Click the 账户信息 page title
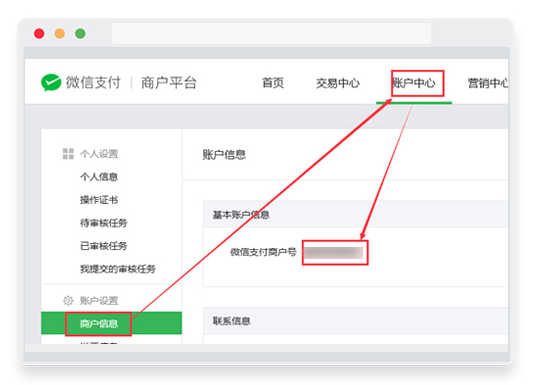 coord(224,155)
